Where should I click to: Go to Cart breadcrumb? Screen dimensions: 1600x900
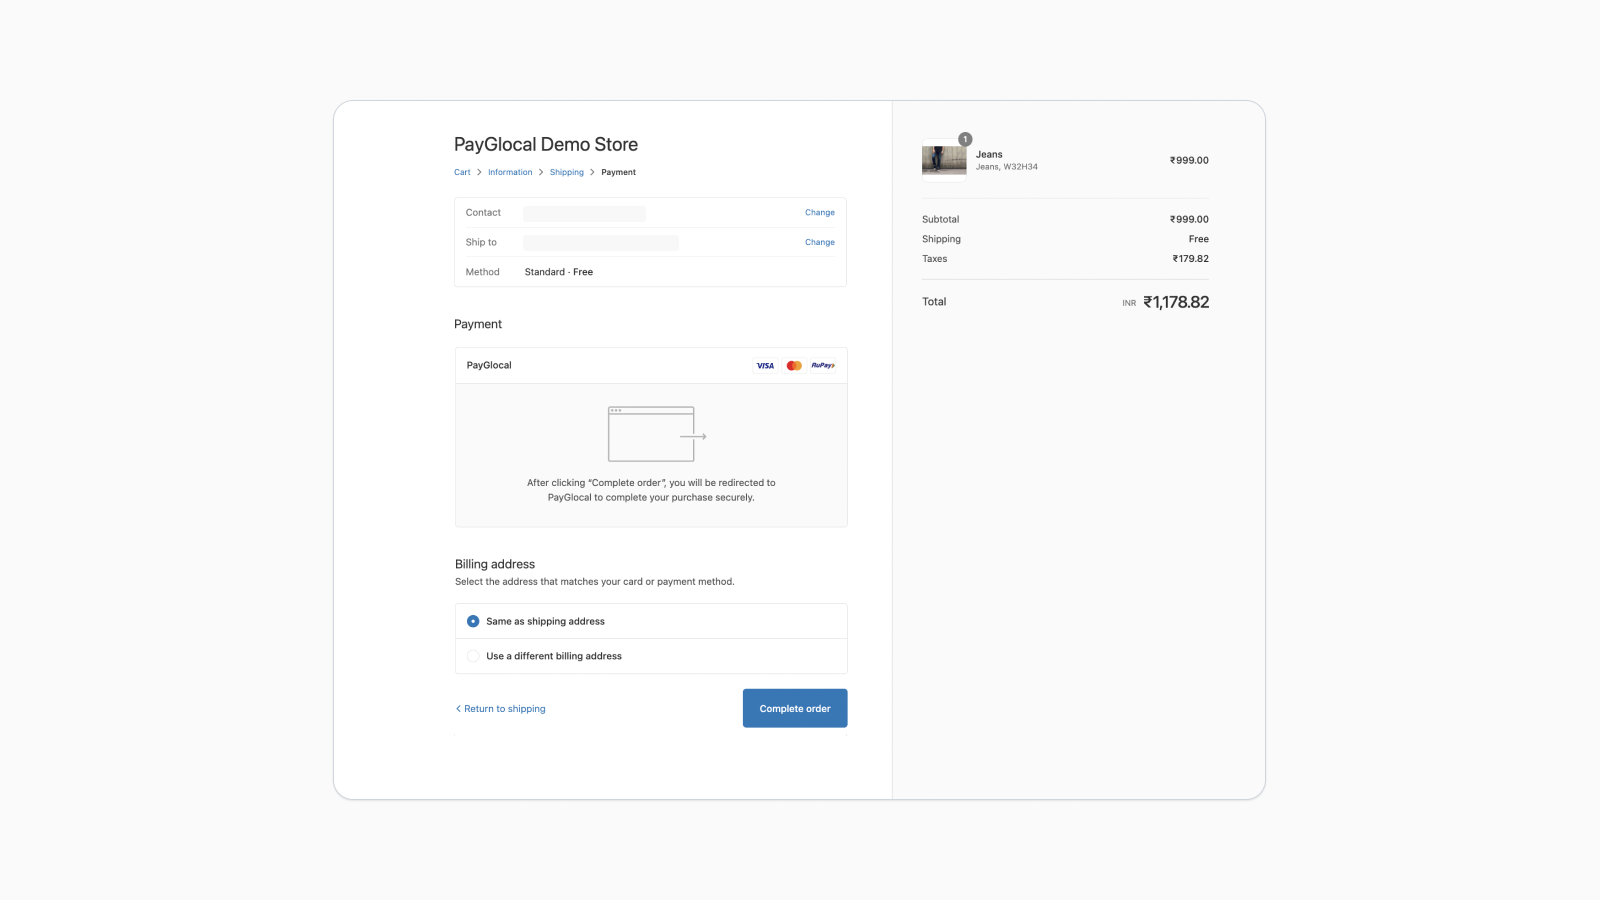(x=462, y=172)
